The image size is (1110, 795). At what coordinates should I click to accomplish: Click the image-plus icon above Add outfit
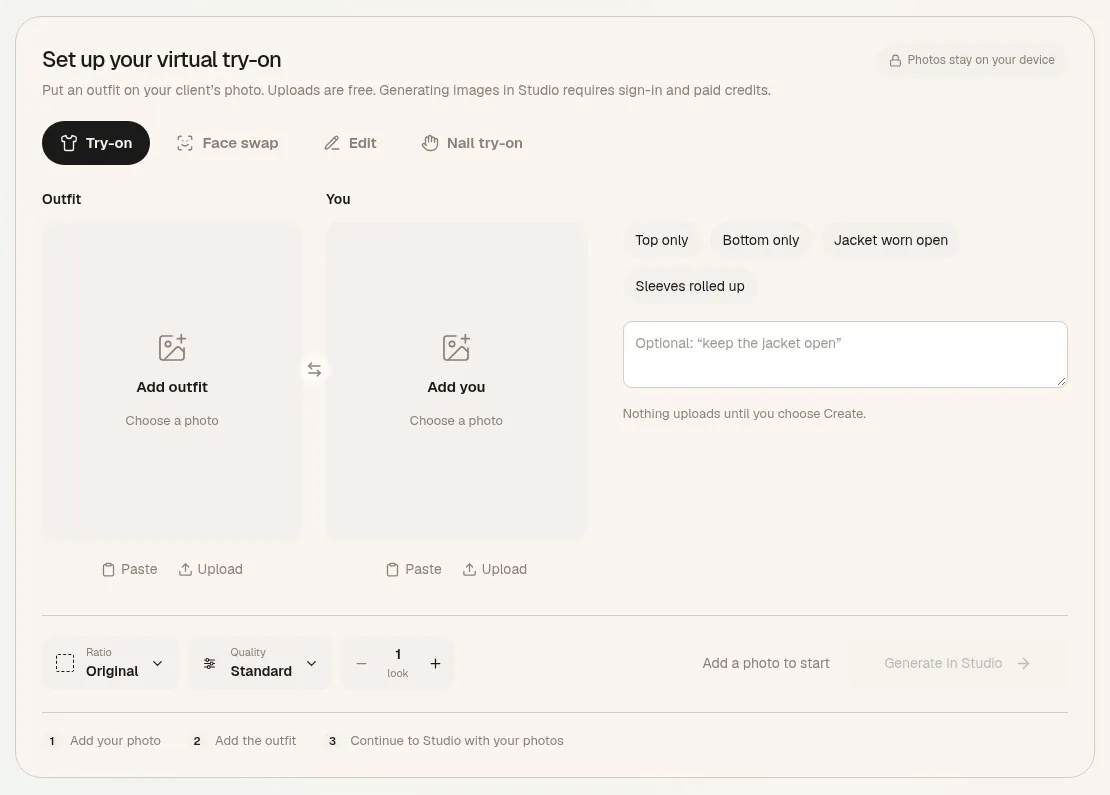(x=172, y=348)
